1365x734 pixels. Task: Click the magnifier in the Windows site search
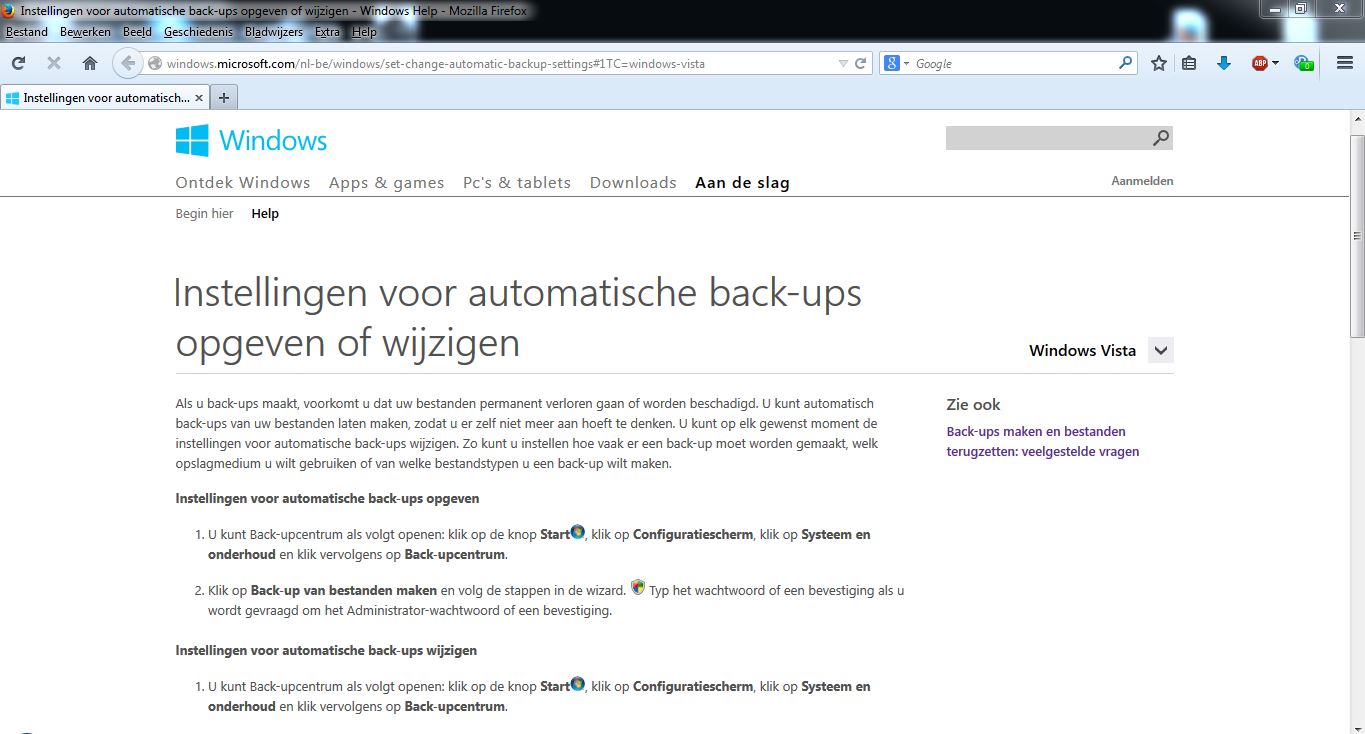1160,138
